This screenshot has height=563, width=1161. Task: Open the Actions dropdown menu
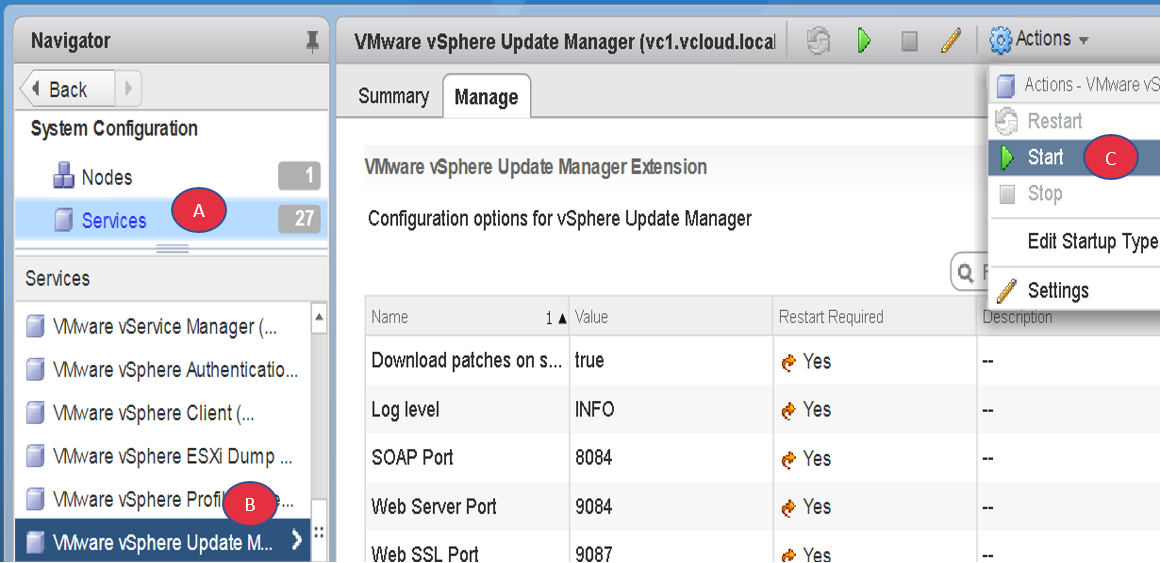click(x=1040, y=39)
